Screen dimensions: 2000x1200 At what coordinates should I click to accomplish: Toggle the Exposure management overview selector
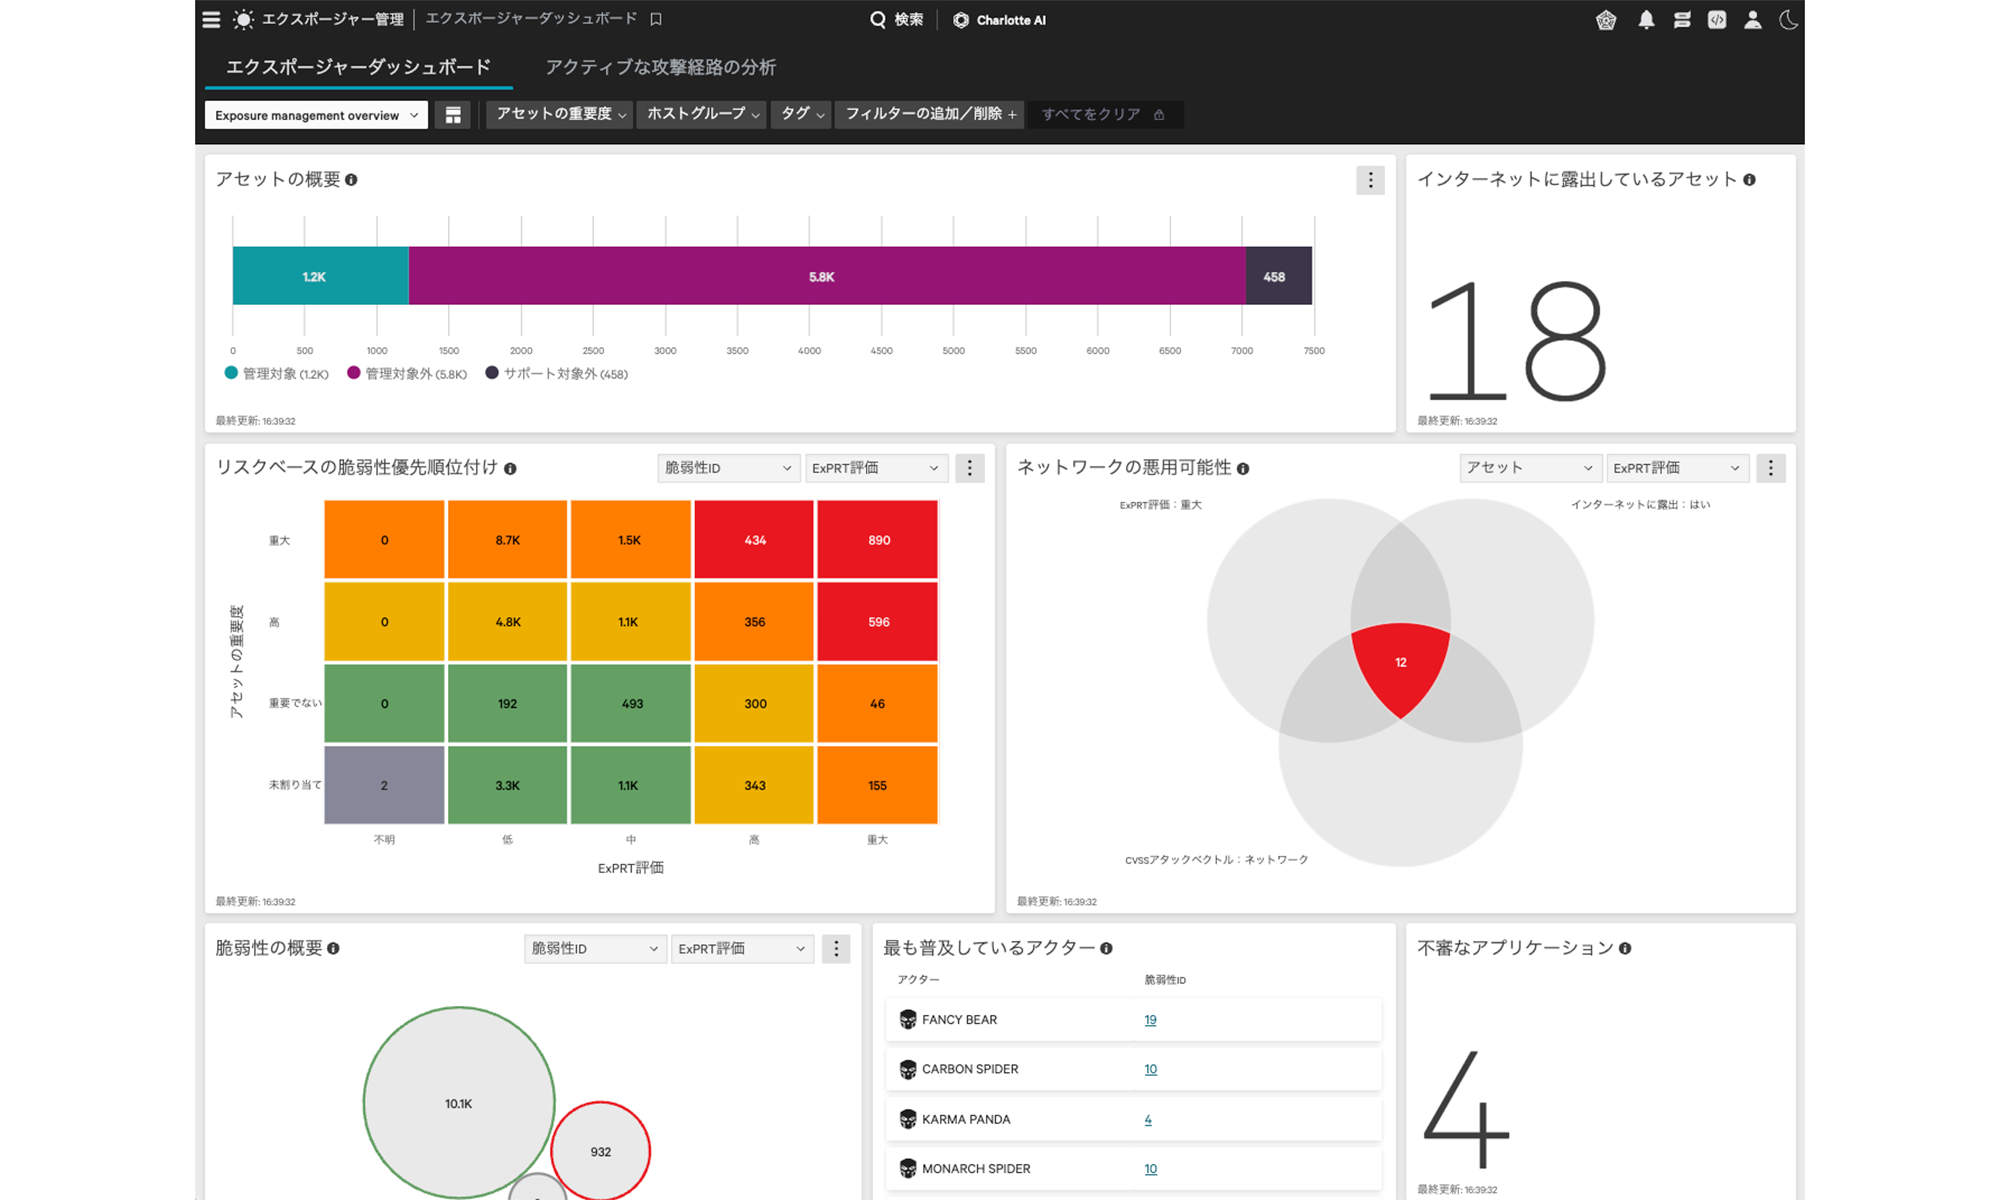tap(314, 114)
